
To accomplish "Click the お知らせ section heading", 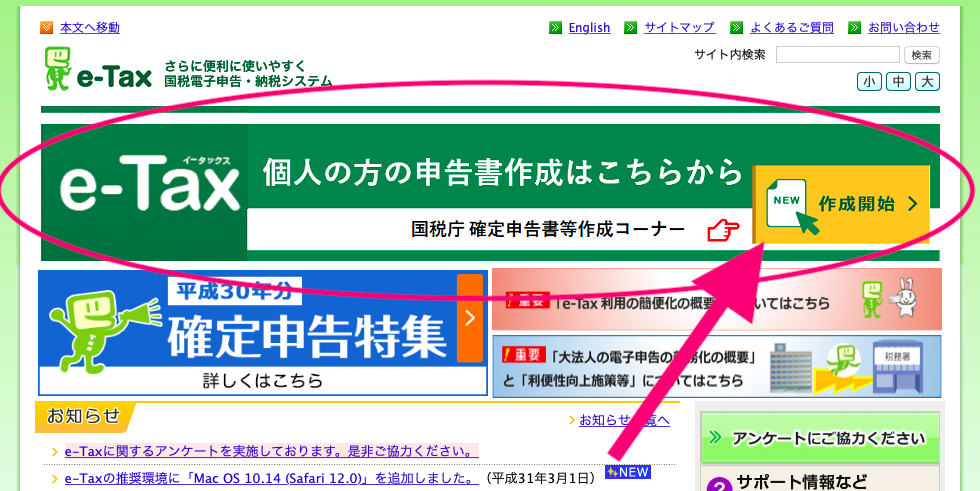I will tap(85, 417).
